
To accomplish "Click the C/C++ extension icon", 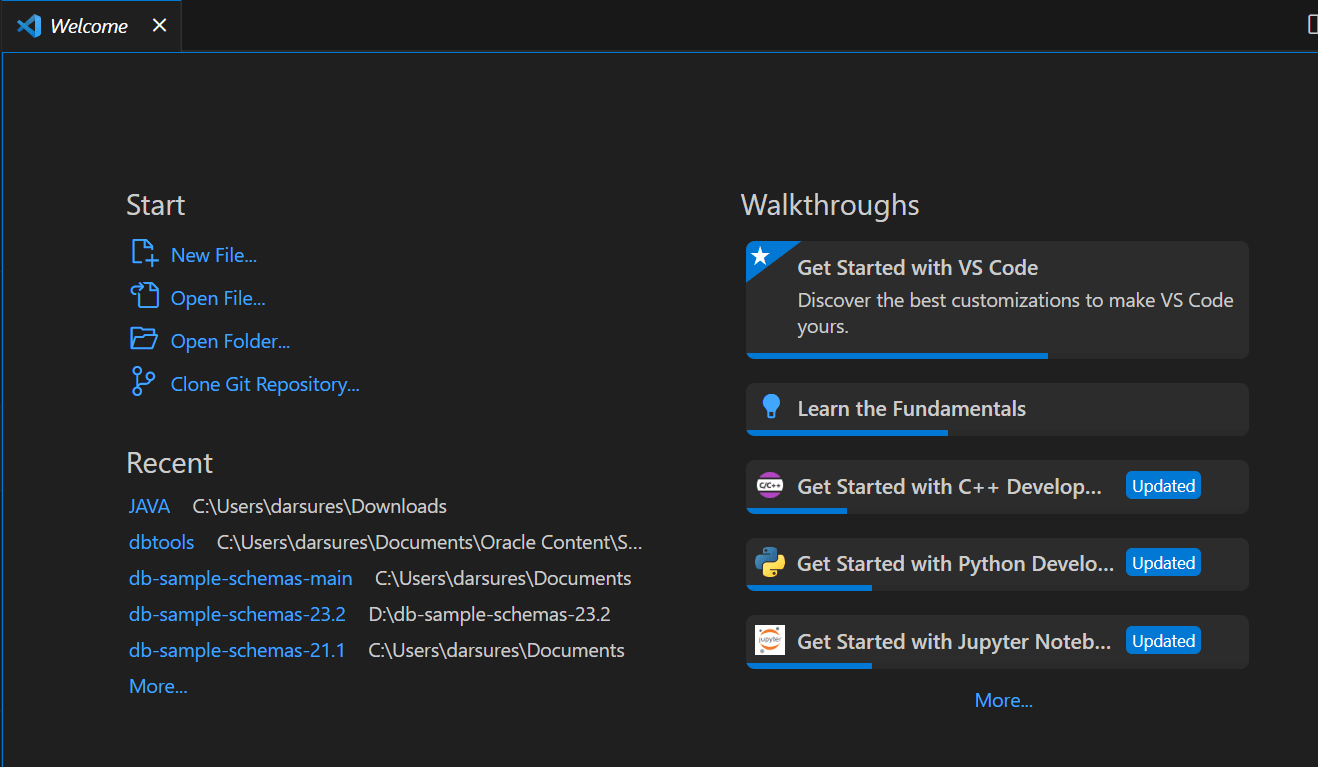I will (x=770, y=486).
